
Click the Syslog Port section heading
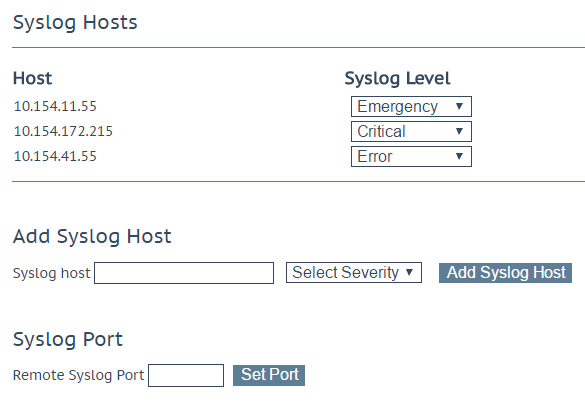68,340
